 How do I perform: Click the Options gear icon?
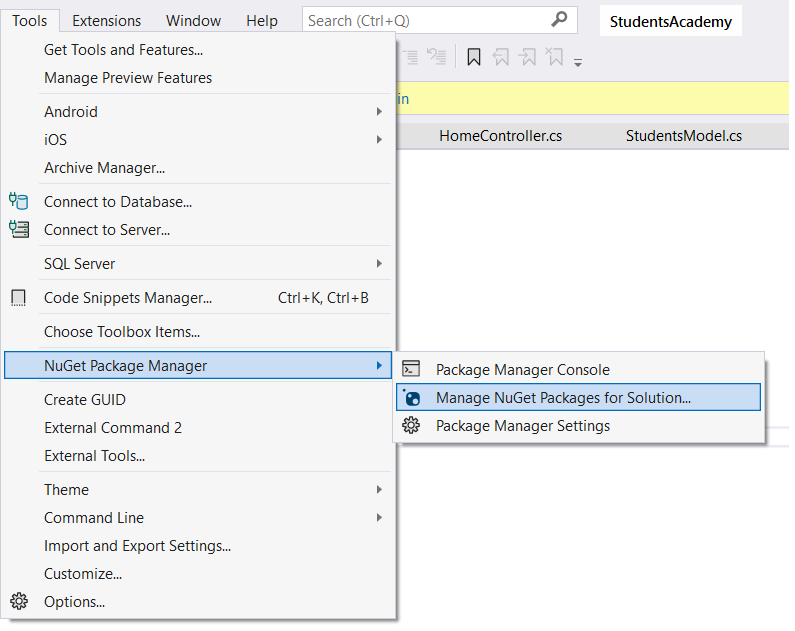[x=19, y=602]
